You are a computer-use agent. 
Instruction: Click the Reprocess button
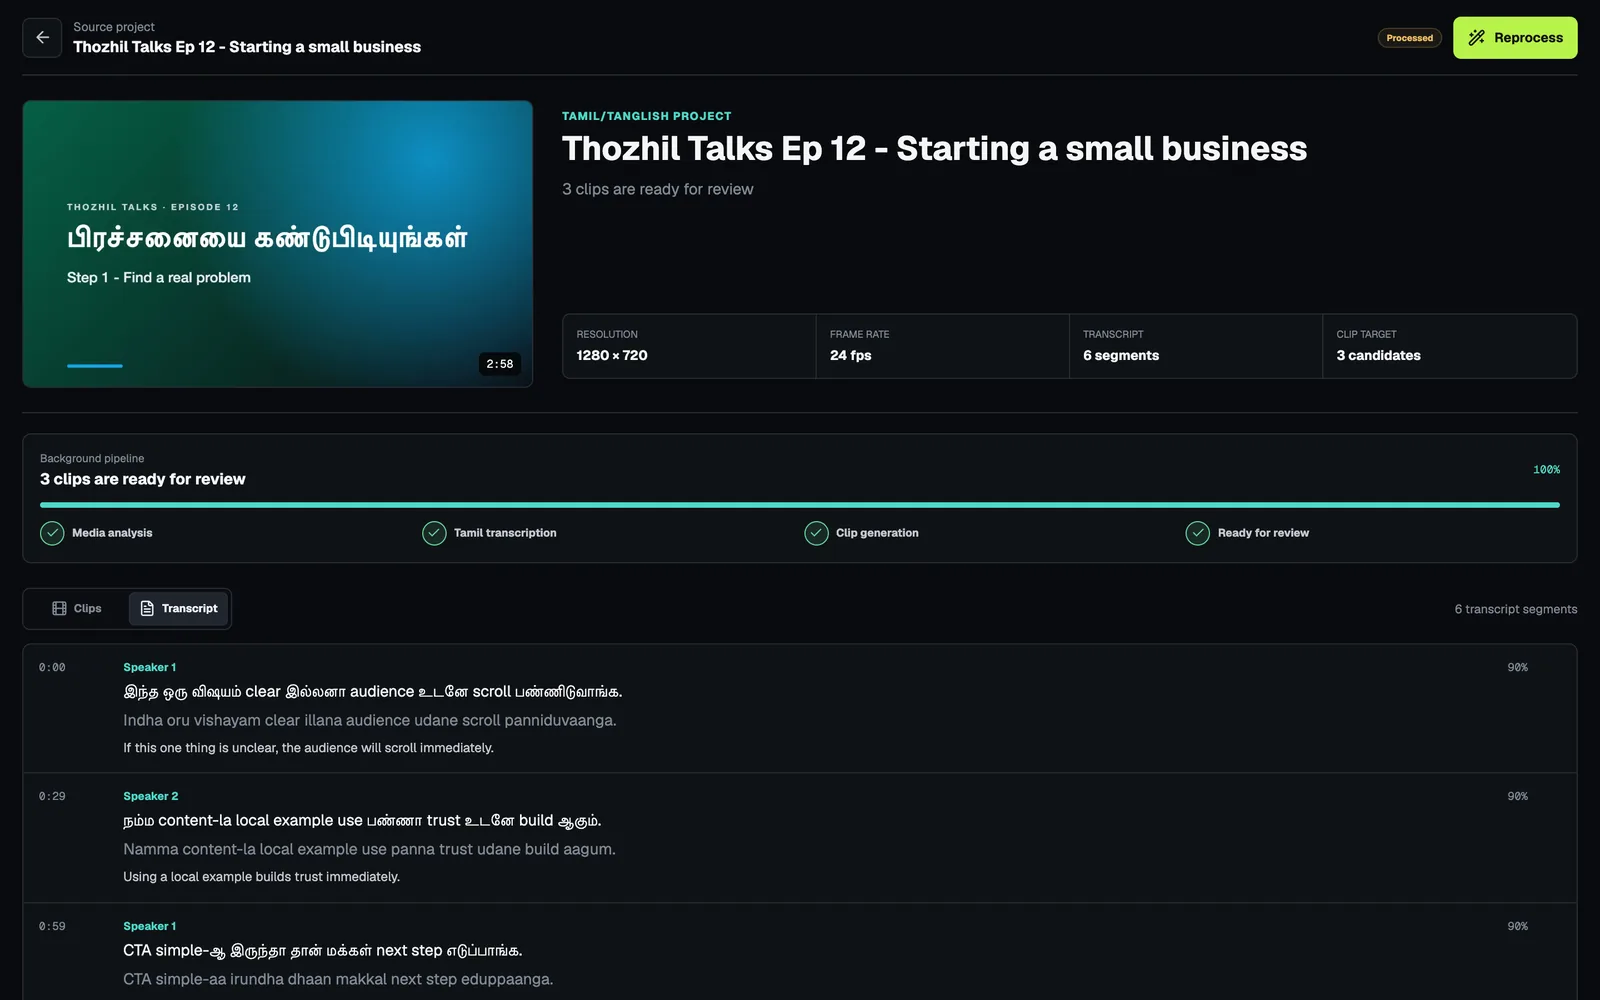[x=1515, y=38]
